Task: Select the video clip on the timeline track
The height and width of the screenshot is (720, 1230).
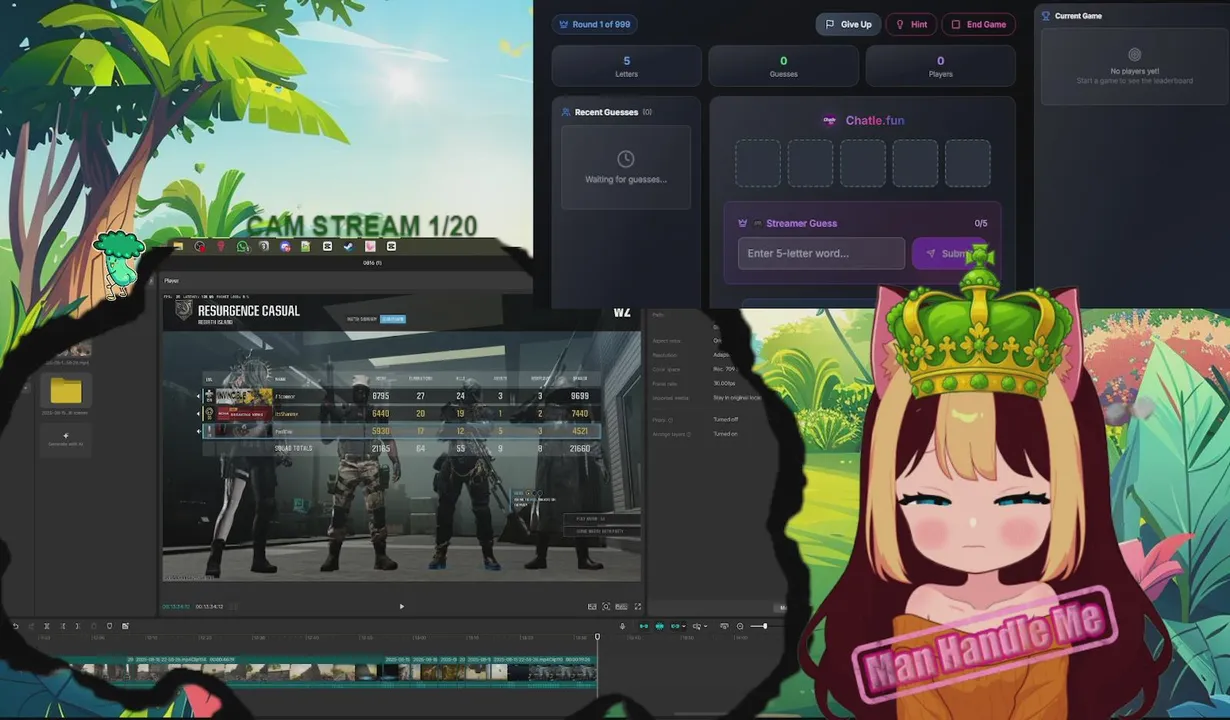Action: (x=330, y=671)
